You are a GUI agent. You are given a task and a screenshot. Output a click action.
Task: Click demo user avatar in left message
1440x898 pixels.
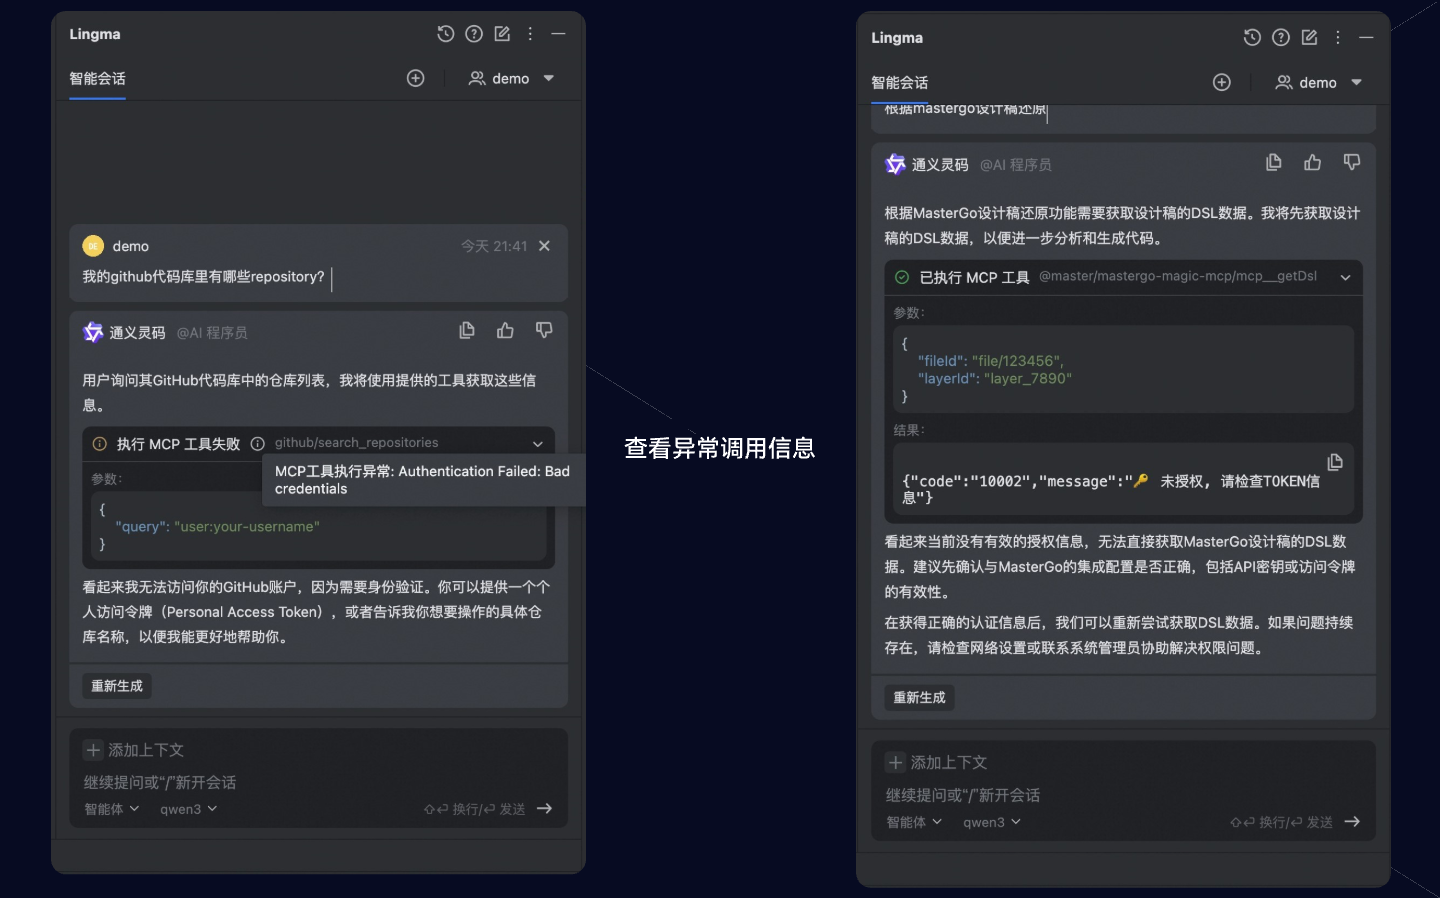click(x=93, y=246)
